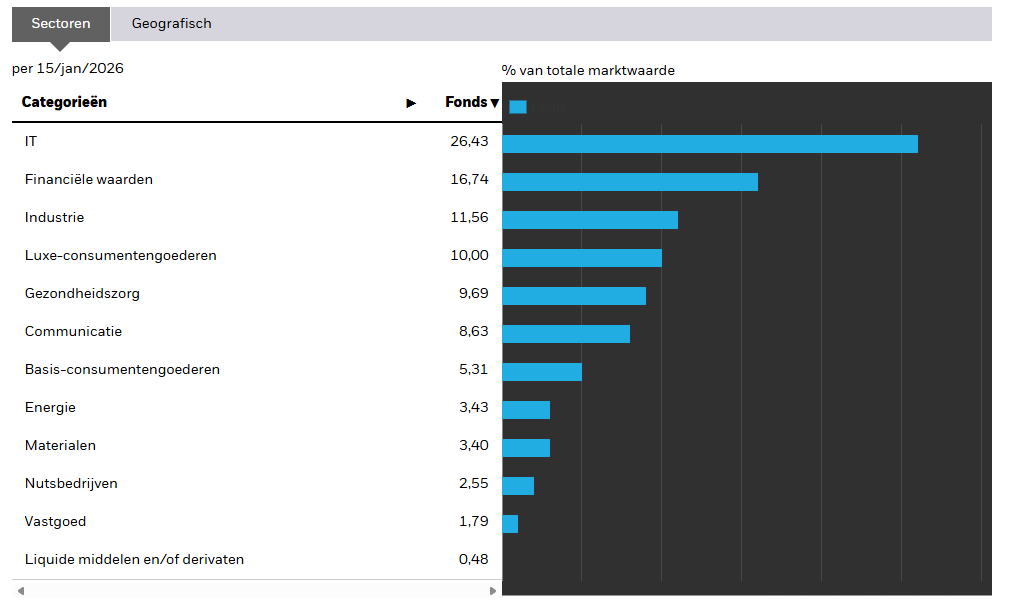Click the Industrie bar in the chart
This screenshot has height=600, width=1015.
589,220
